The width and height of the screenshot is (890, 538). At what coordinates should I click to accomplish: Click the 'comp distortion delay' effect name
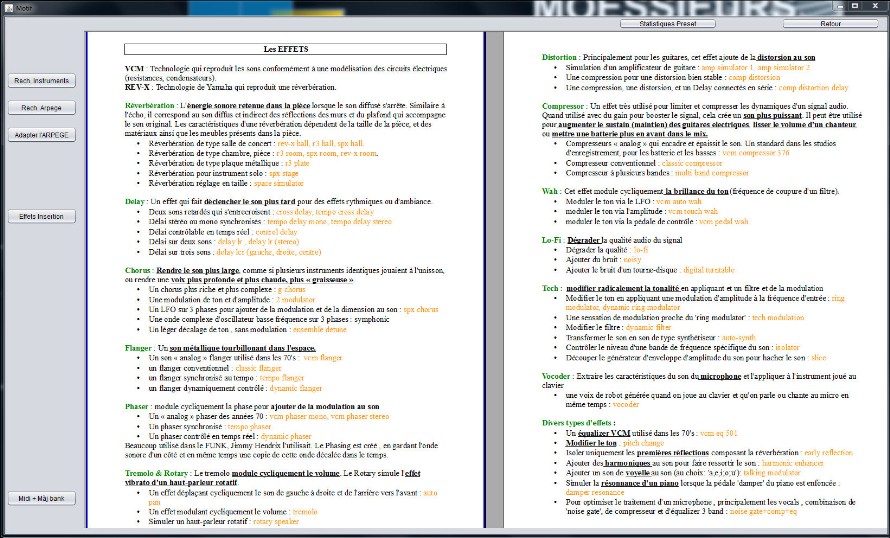coord(813,88)
